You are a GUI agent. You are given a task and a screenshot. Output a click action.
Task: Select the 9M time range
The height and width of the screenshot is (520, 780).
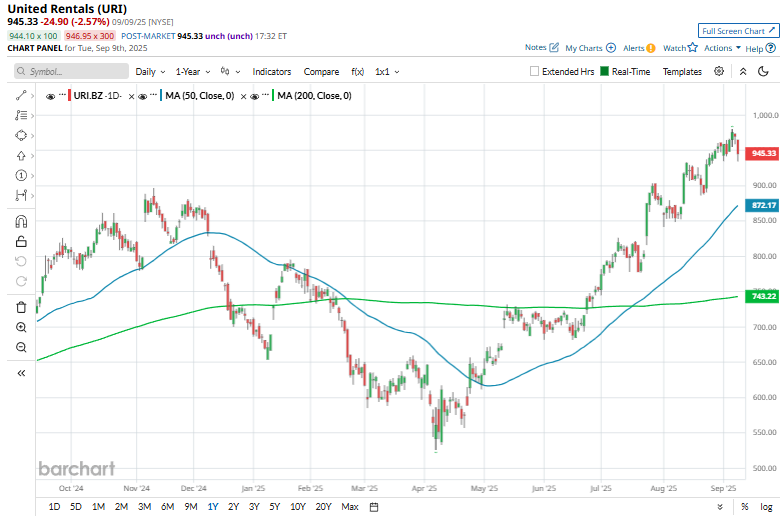coord(191,507)
